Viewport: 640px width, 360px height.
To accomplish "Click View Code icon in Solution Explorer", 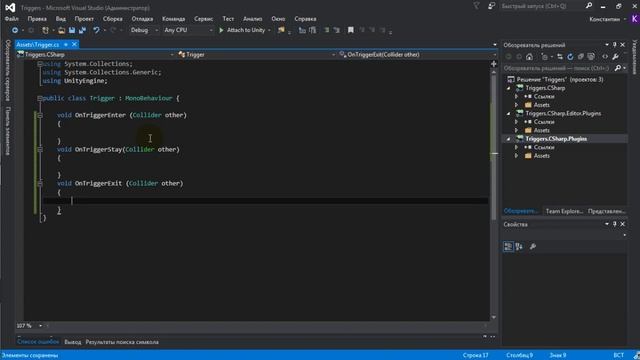I will point(605,57).
